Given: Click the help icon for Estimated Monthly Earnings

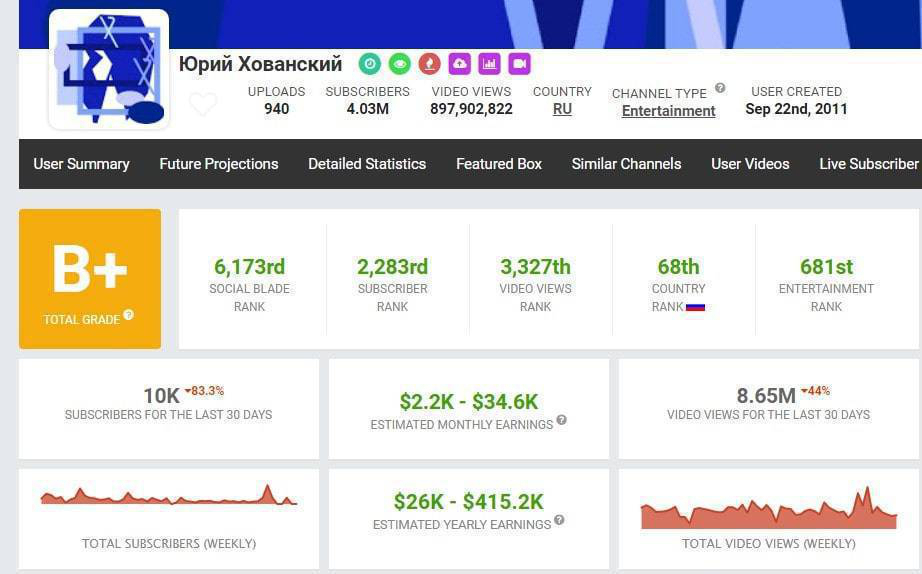Looking at the screenshot, I should click(x=561, y=420).
